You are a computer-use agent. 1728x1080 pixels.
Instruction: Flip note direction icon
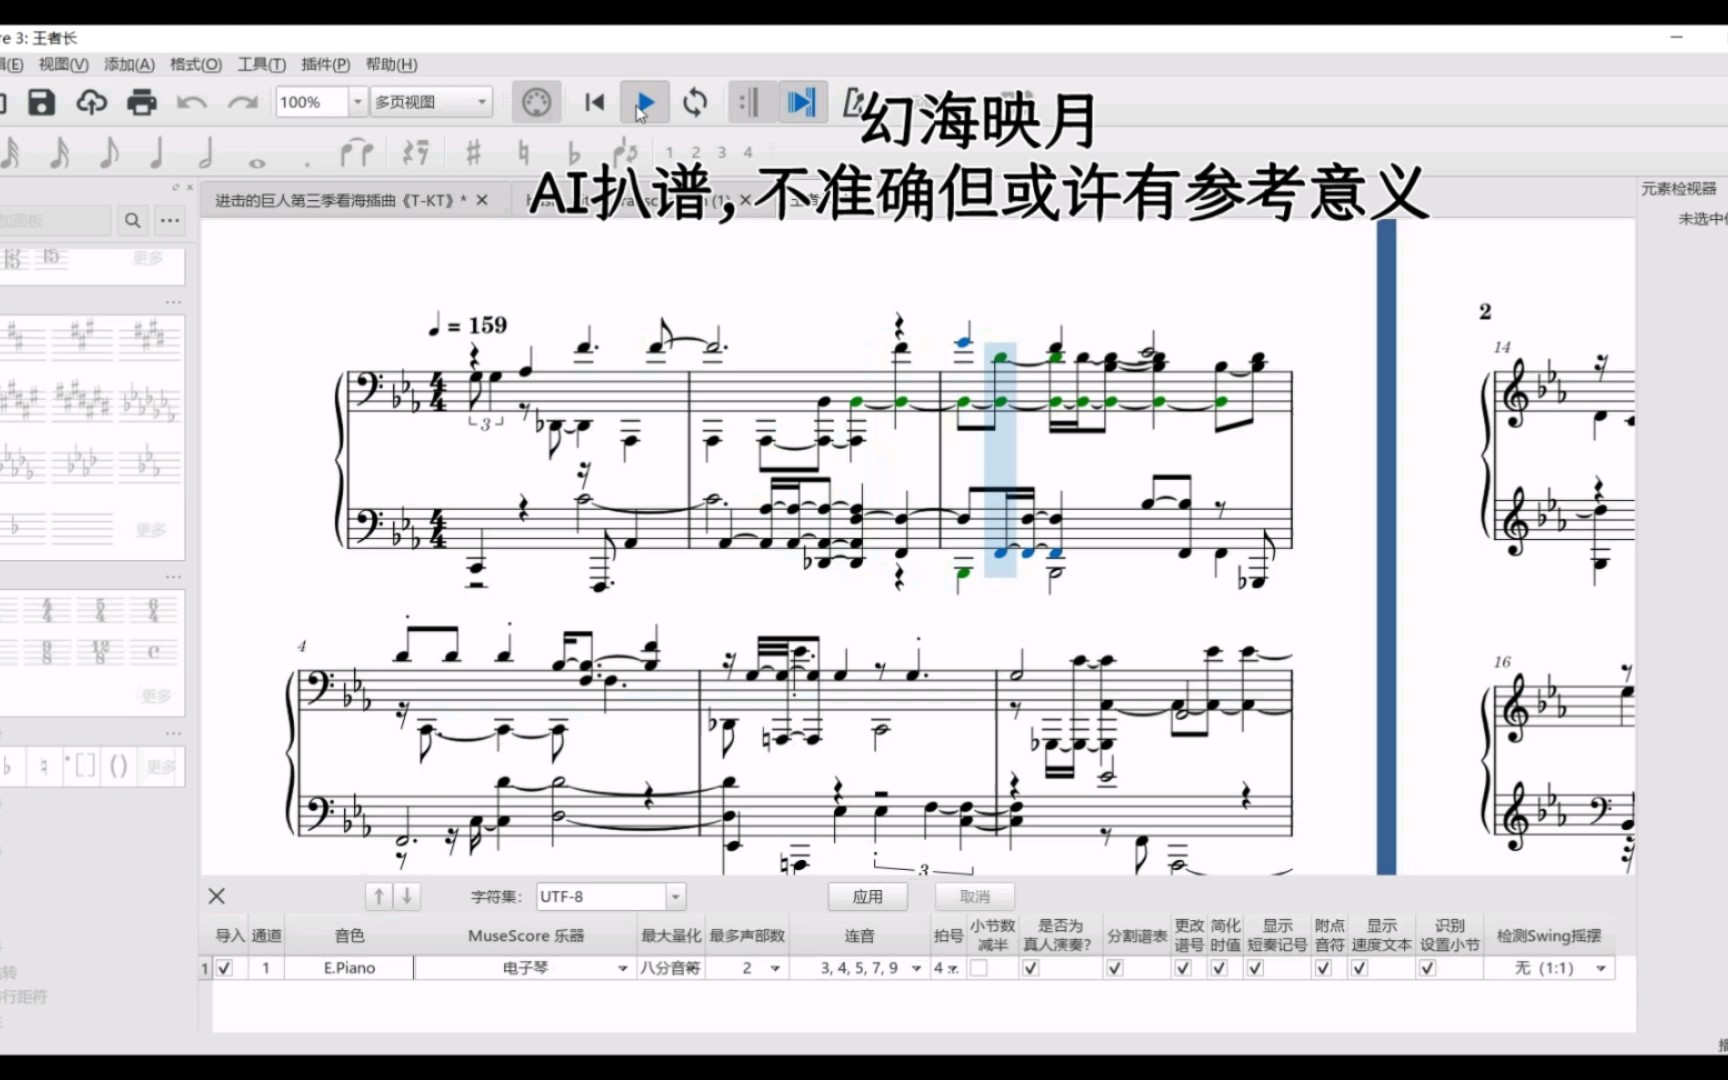625,153
